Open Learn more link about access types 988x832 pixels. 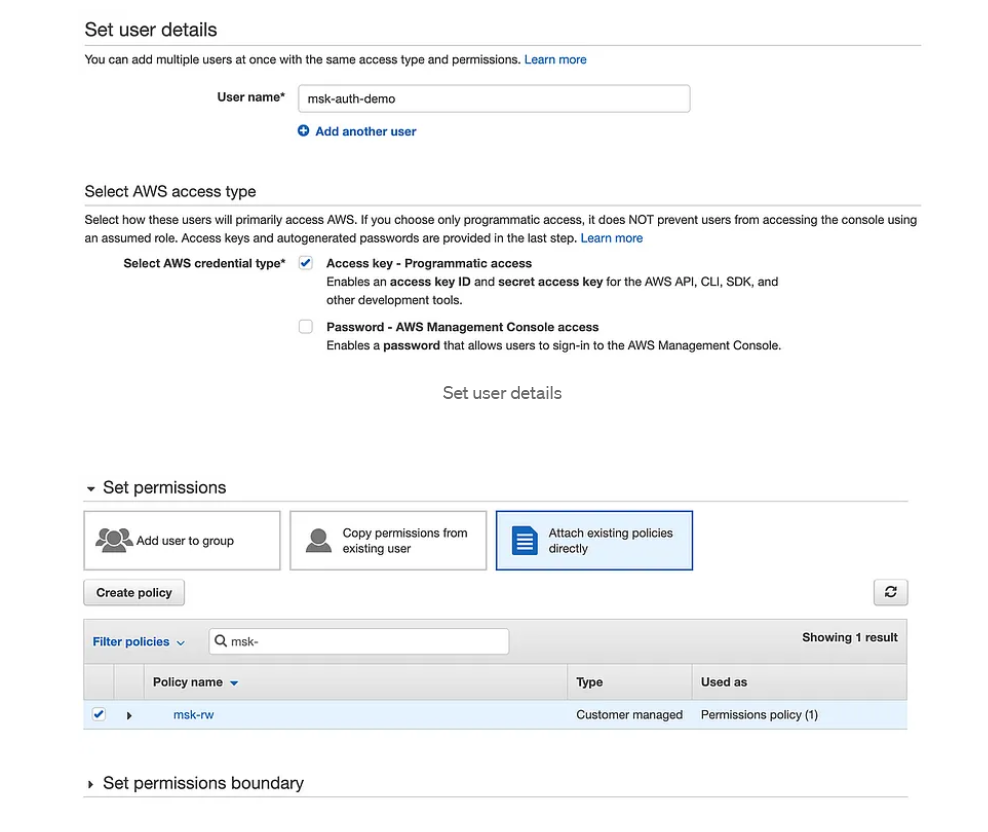click(611, 238)
